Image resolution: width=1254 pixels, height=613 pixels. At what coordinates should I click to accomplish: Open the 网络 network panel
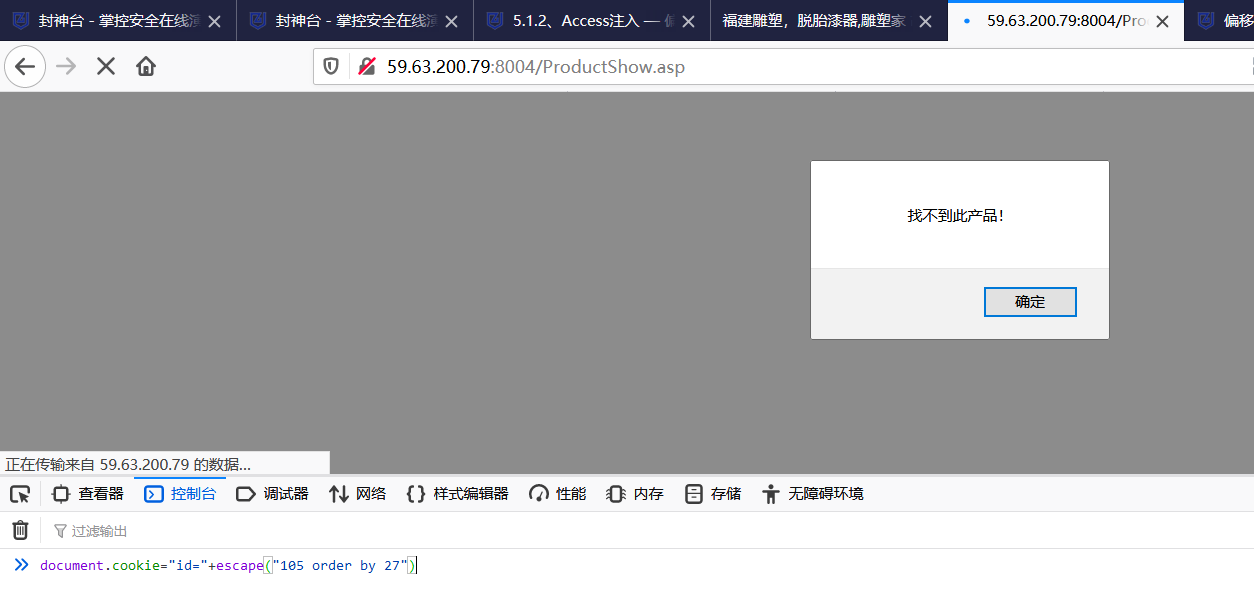pos(358,494)
